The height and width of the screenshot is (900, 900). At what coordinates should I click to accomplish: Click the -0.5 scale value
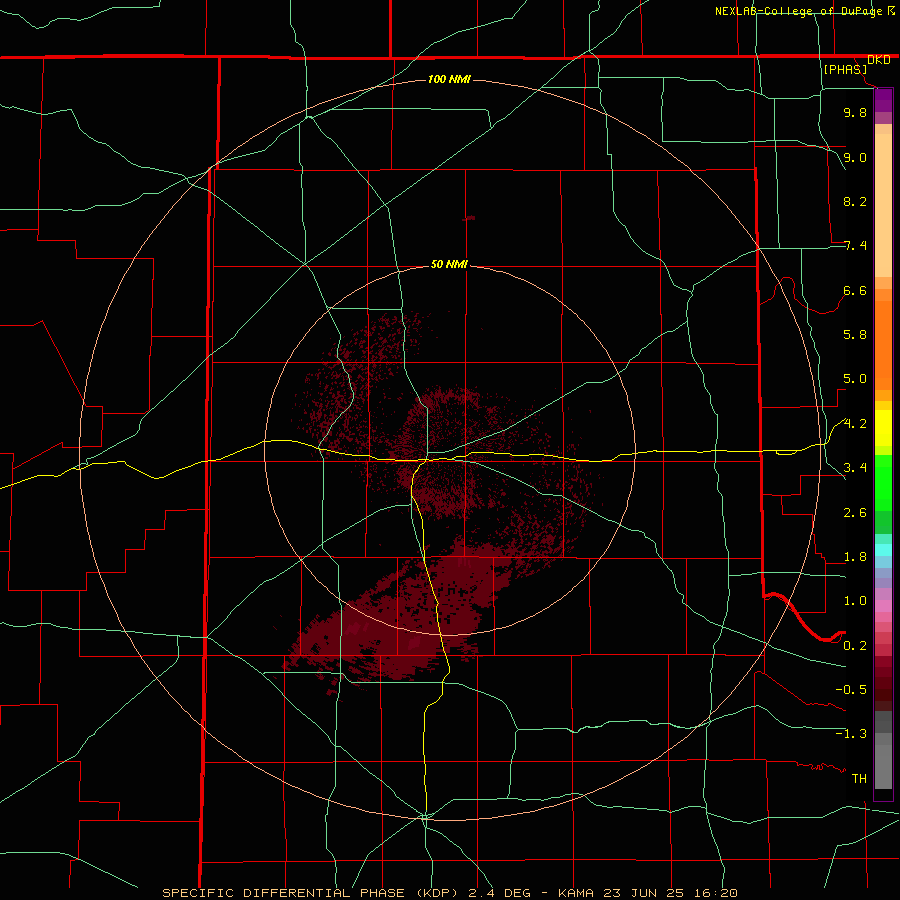(x=851, y=690)
